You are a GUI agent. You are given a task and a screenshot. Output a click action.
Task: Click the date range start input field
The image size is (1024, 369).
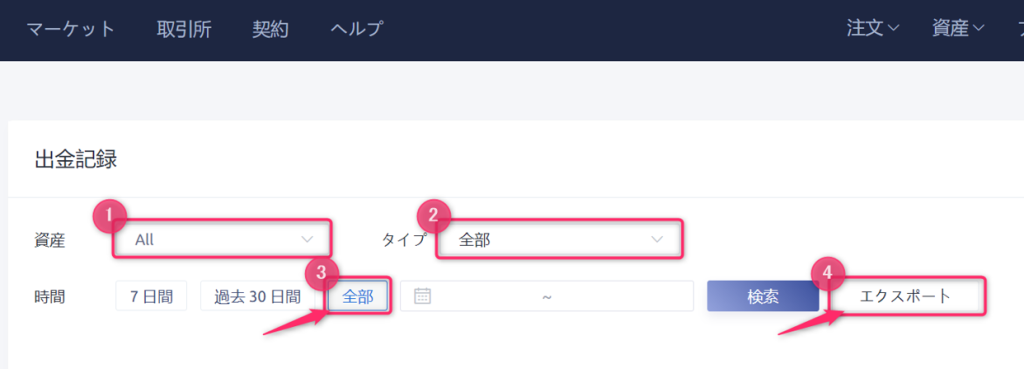[485, 297]
